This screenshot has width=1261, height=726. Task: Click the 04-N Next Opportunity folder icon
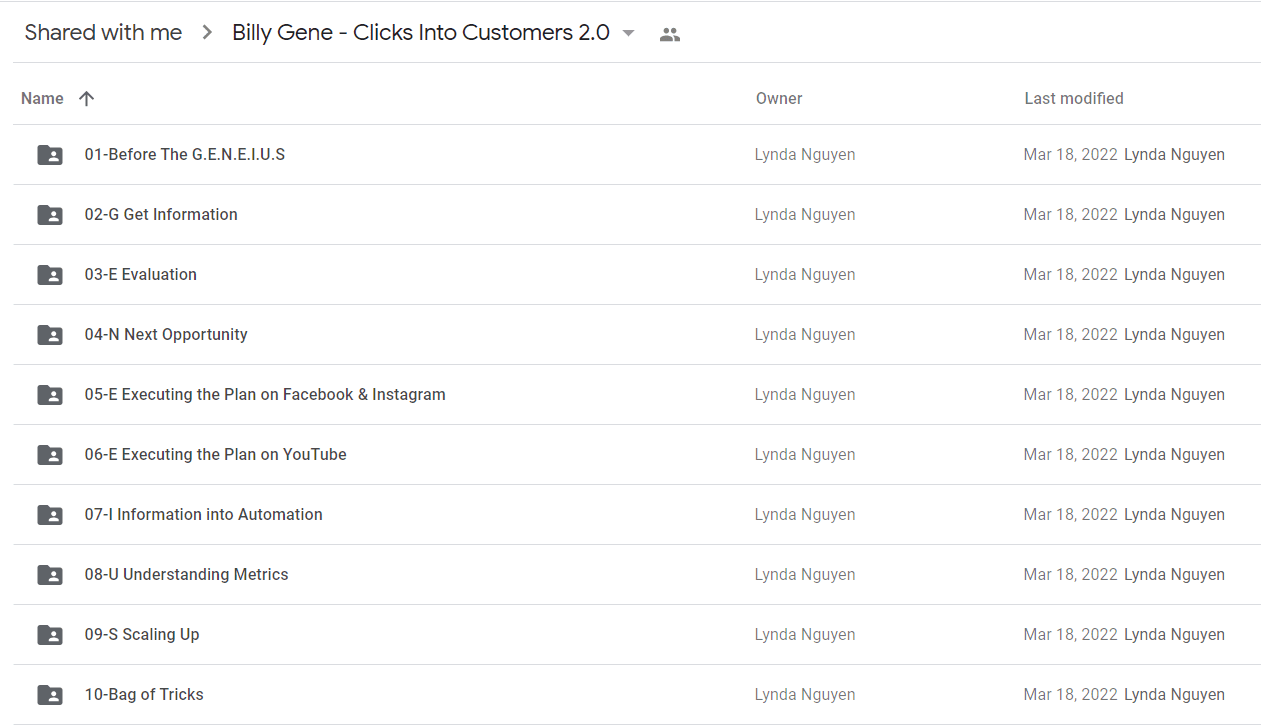tap(50, 335)
